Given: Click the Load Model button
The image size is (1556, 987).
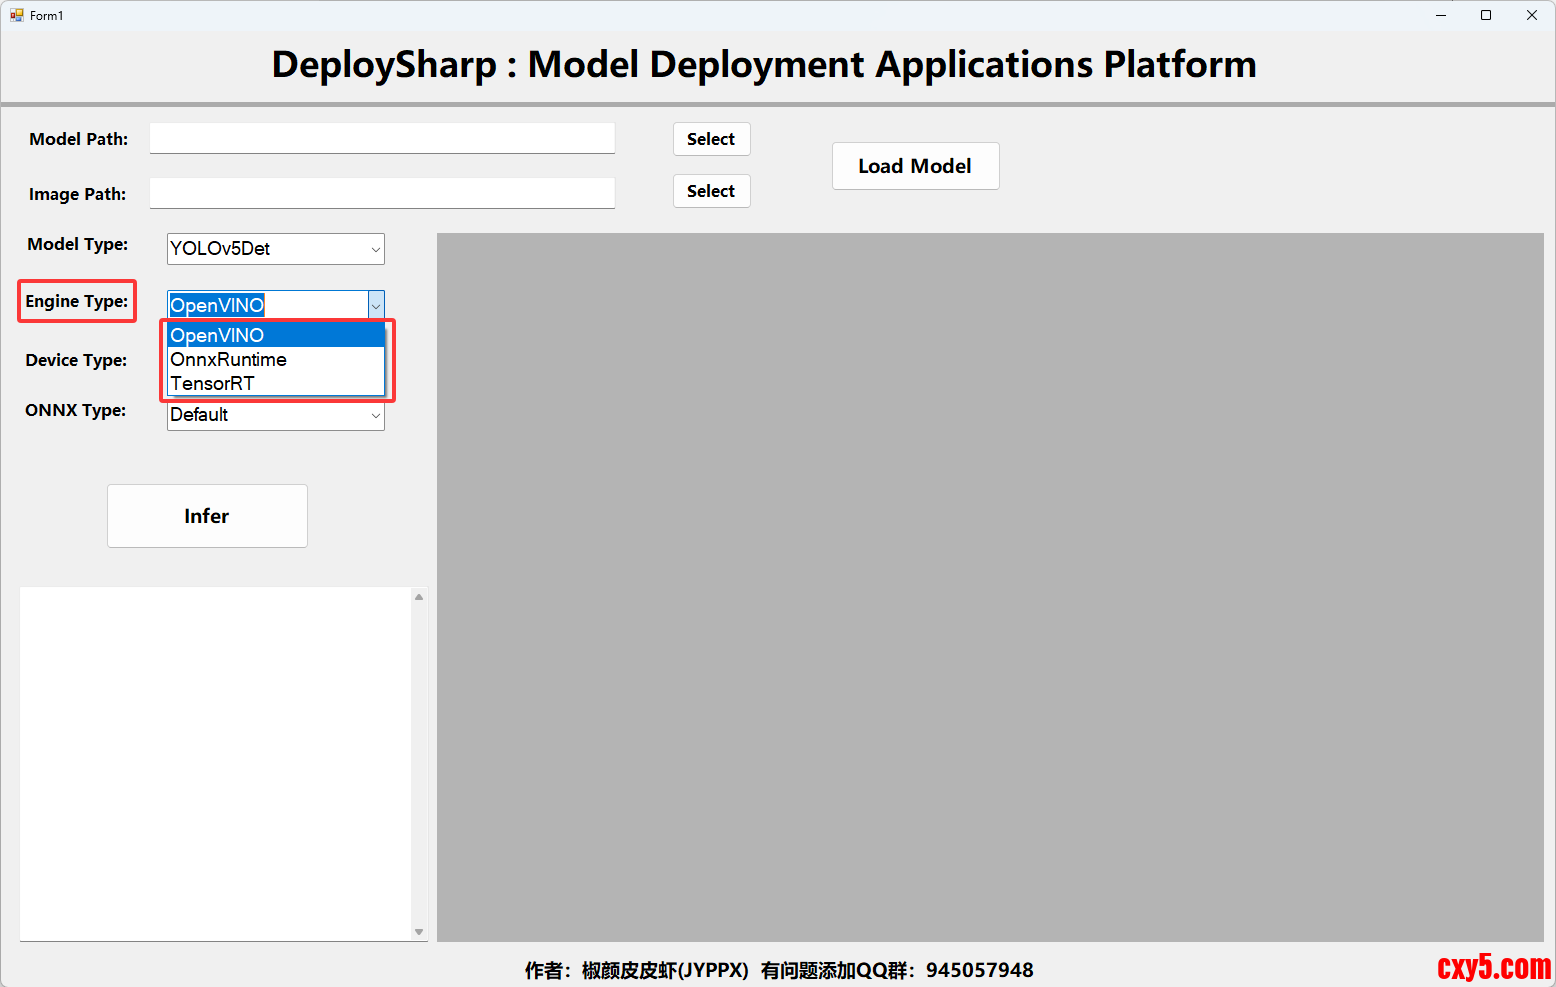Looking at the screenshot, I should click(x=915, y=166).
